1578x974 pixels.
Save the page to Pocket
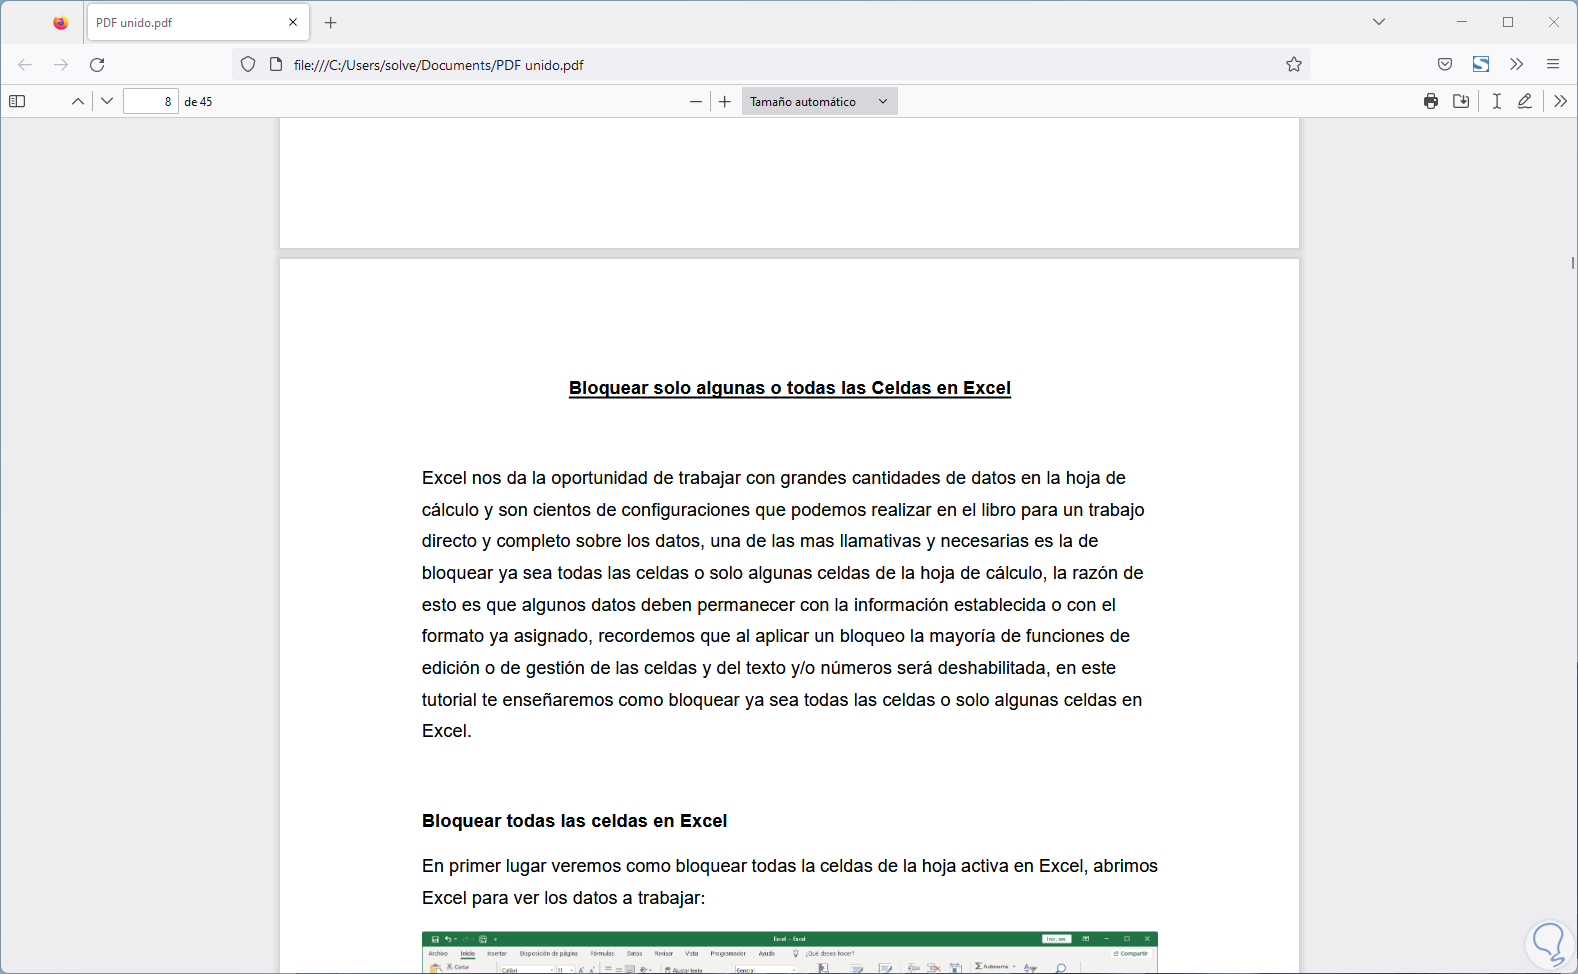[1445, 65]
